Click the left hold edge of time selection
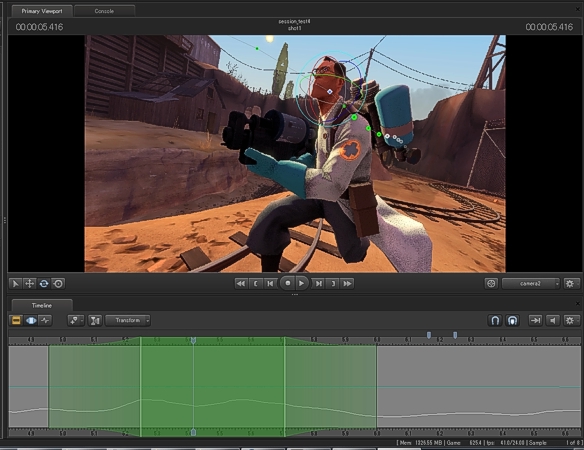Image resolution: width=584 pixels, height=450 pixels. pyautogui.click(x=140, y=387)
